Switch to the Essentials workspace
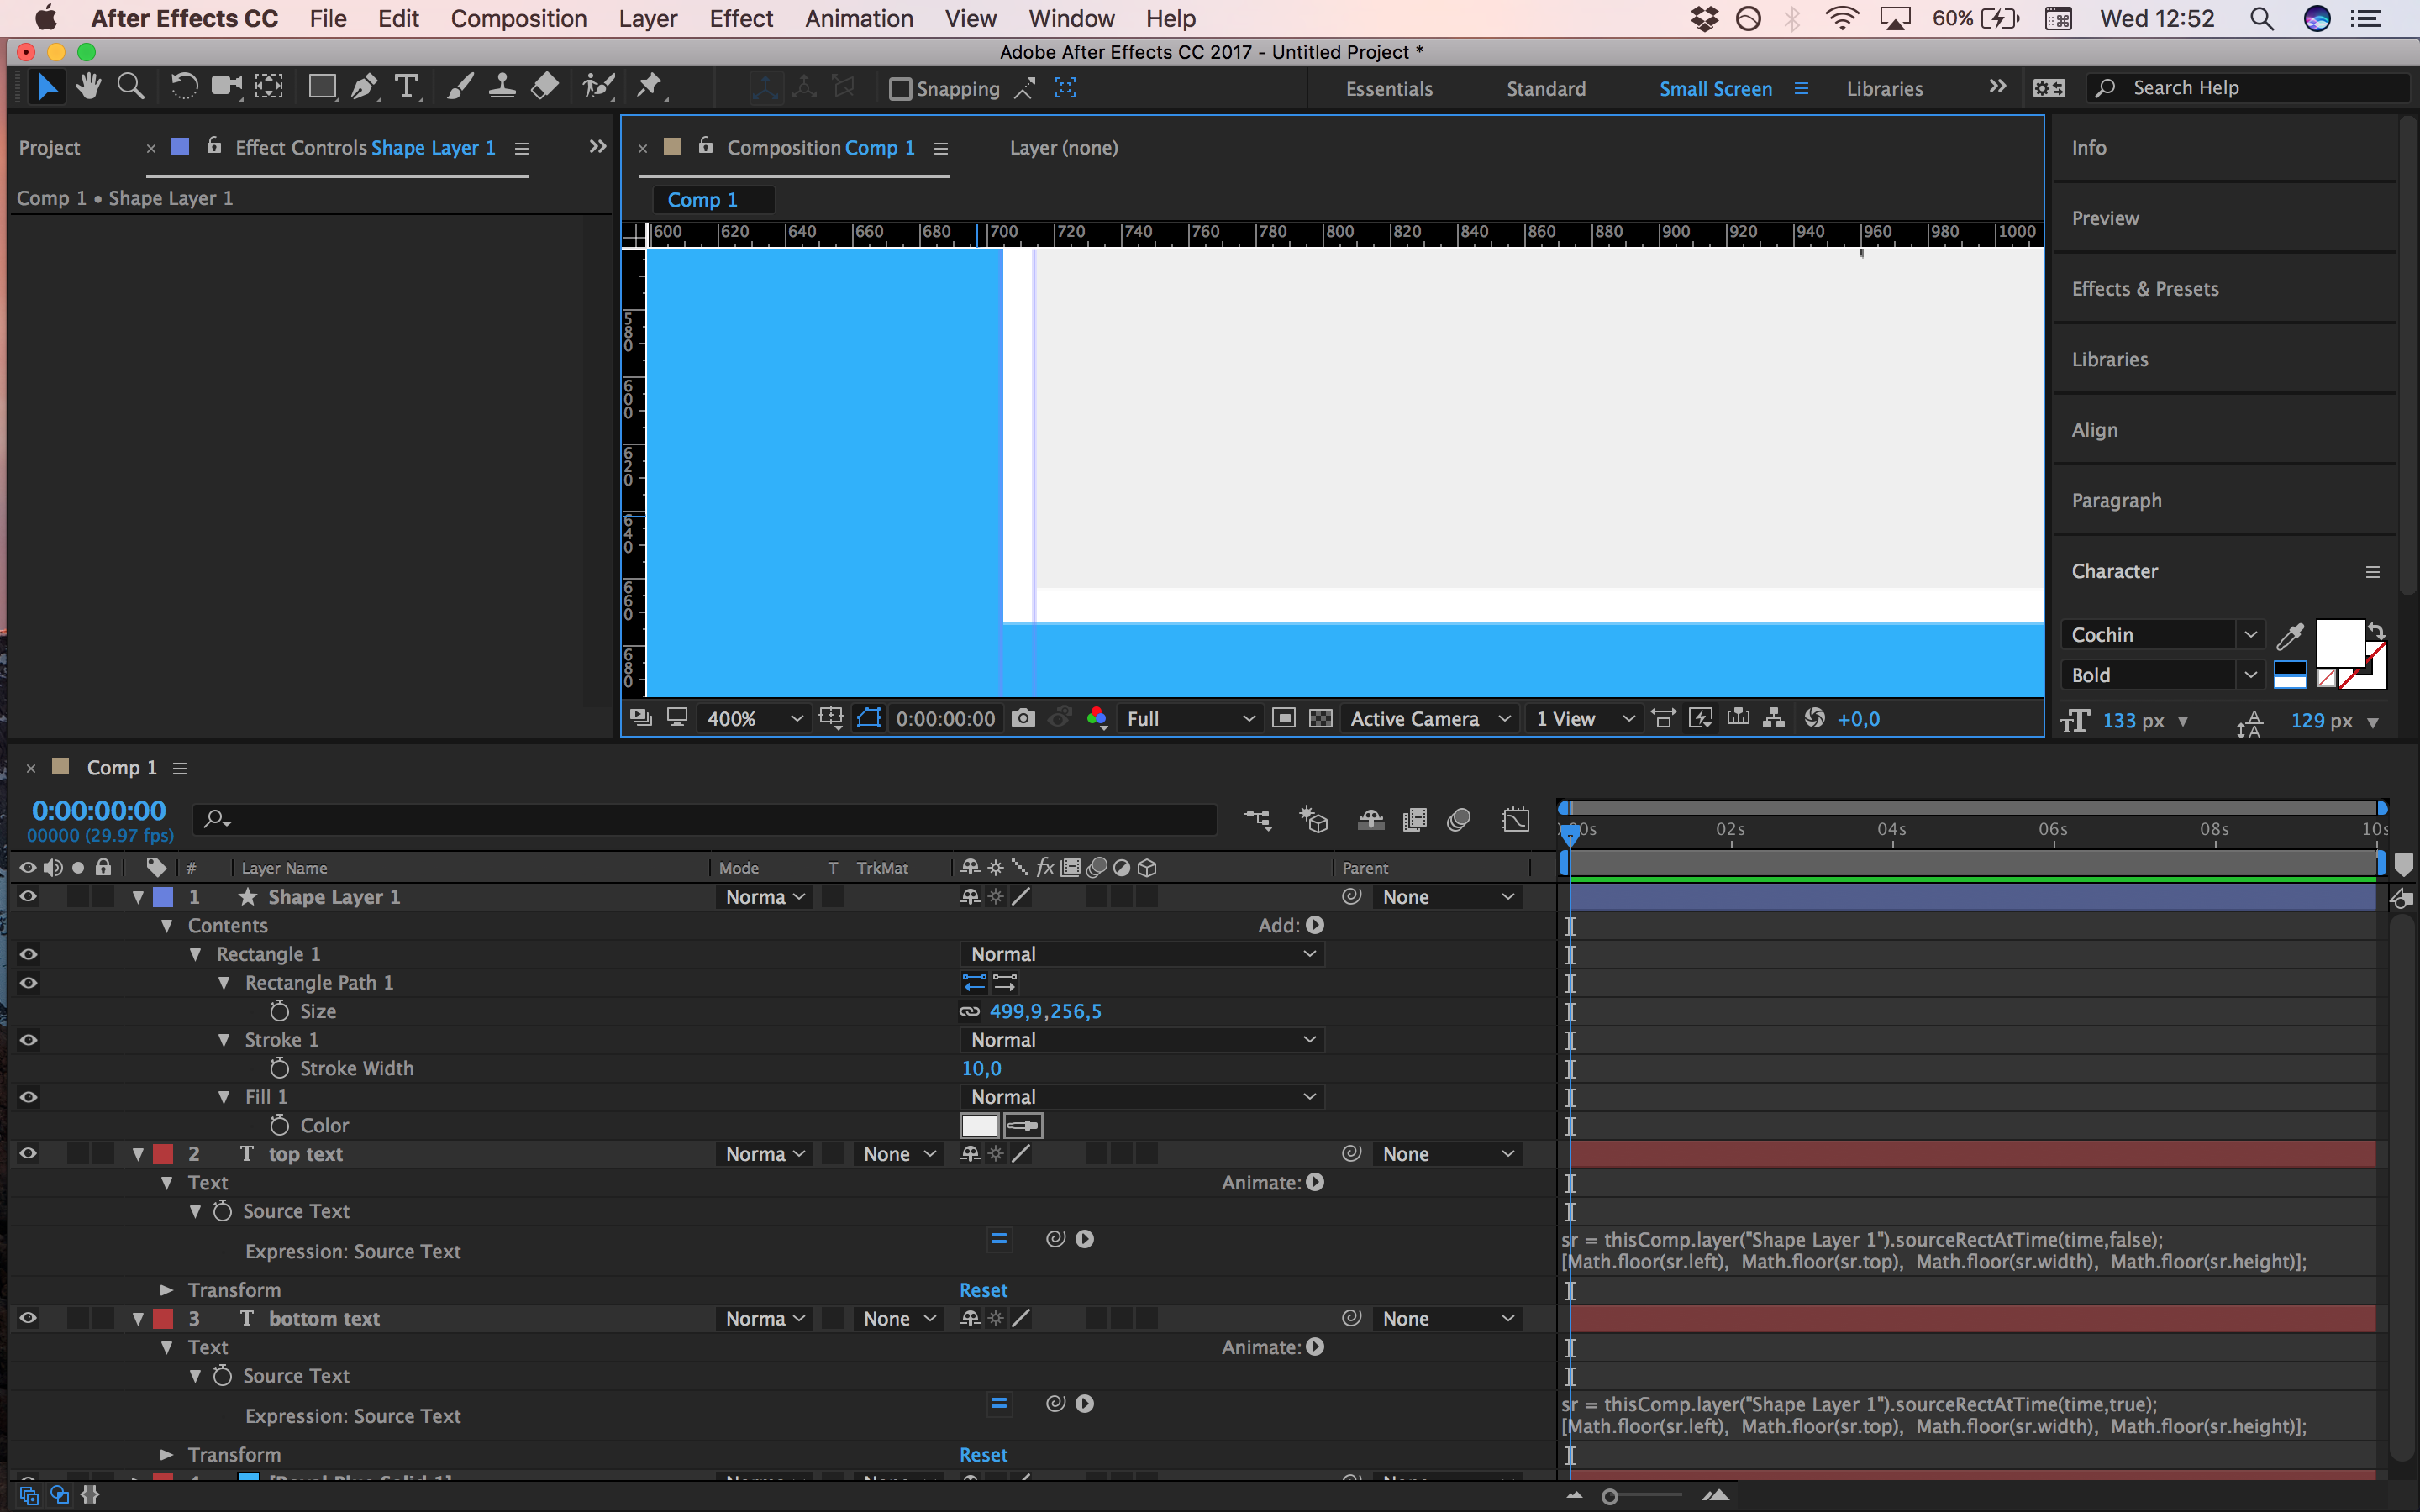The height and width of the screenshot is (1512, 2420). tap(1389, 89)
